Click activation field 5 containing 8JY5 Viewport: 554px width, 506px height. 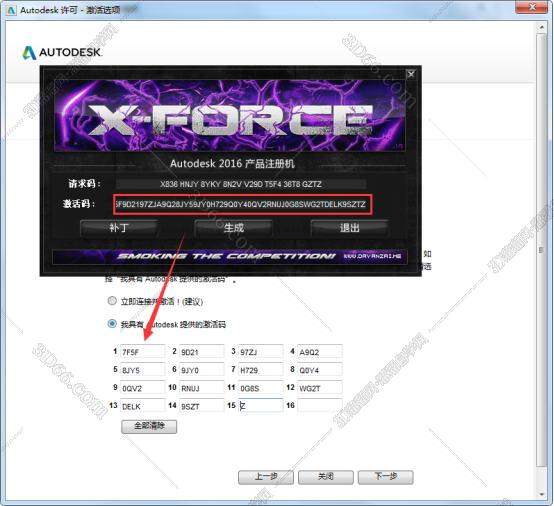142,370
